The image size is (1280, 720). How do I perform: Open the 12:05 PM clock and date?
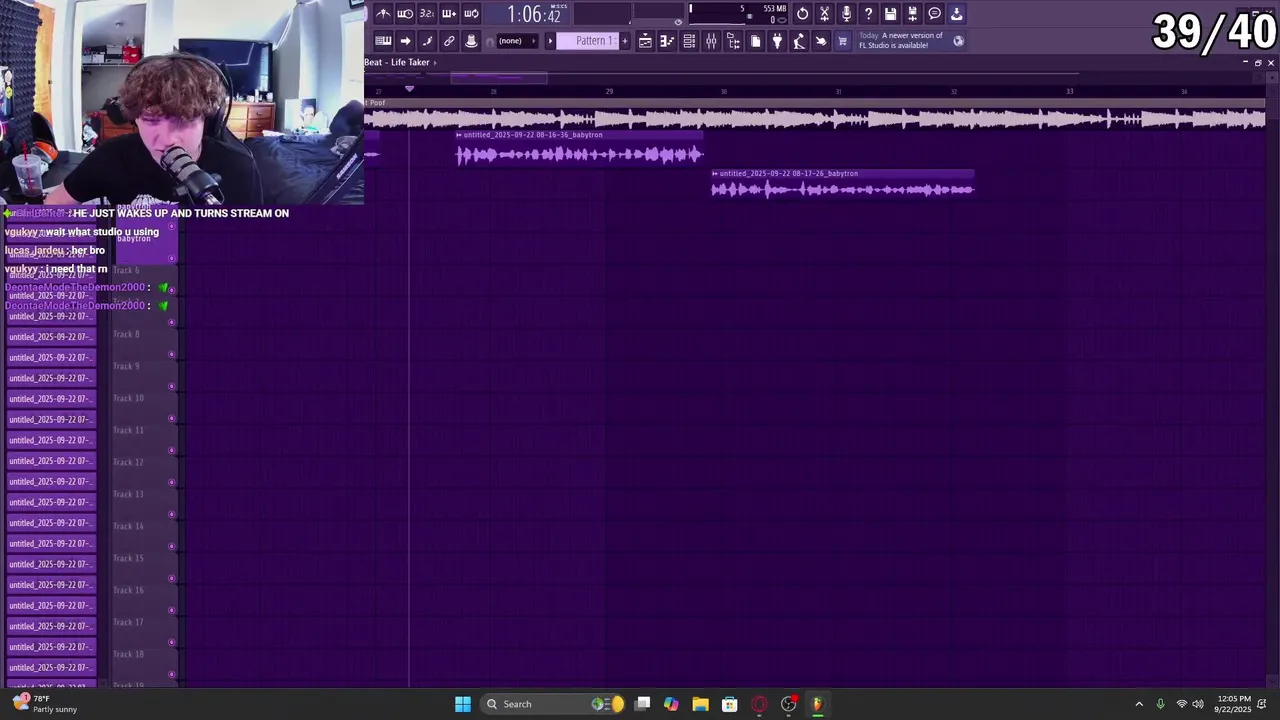[1234, 704]
